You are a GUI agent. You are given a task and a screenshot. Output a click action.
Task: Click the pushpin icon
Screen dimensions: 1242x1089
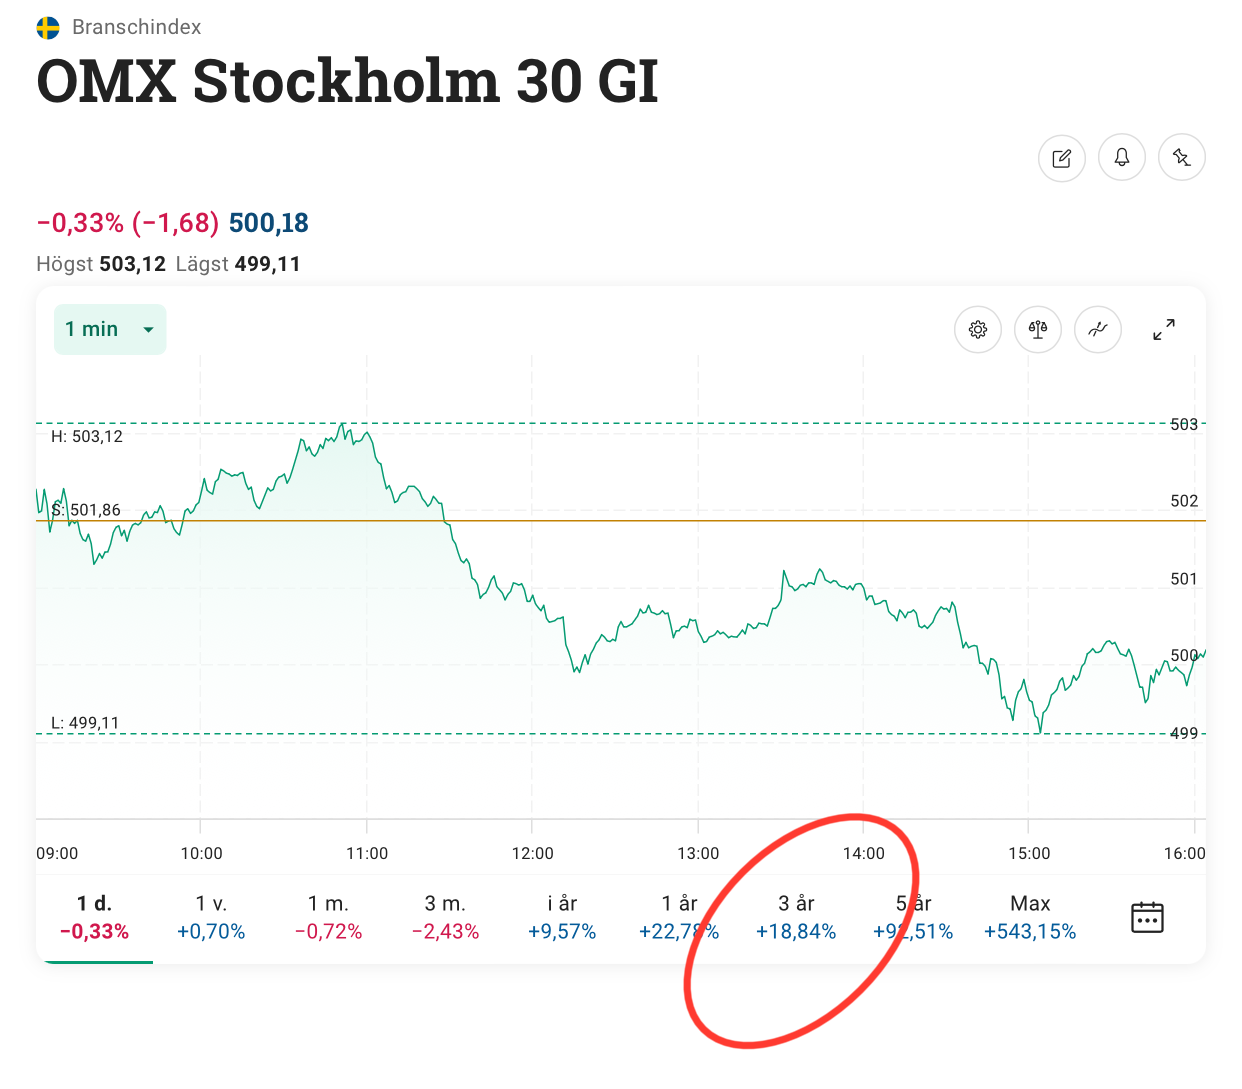click(x=1181, y=158)
